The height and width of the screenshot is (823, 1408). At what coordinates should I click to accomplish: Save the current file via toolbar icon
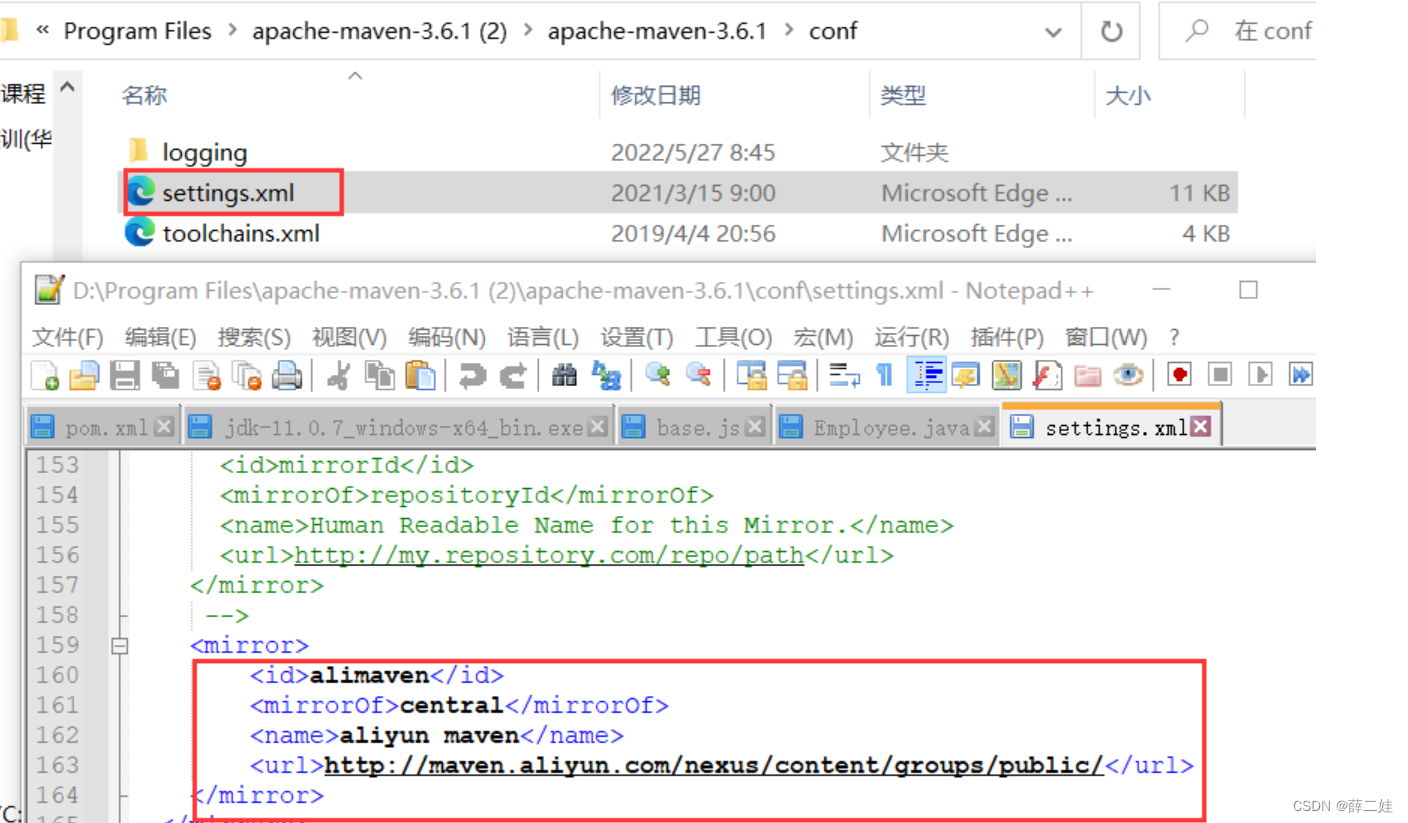125,376
